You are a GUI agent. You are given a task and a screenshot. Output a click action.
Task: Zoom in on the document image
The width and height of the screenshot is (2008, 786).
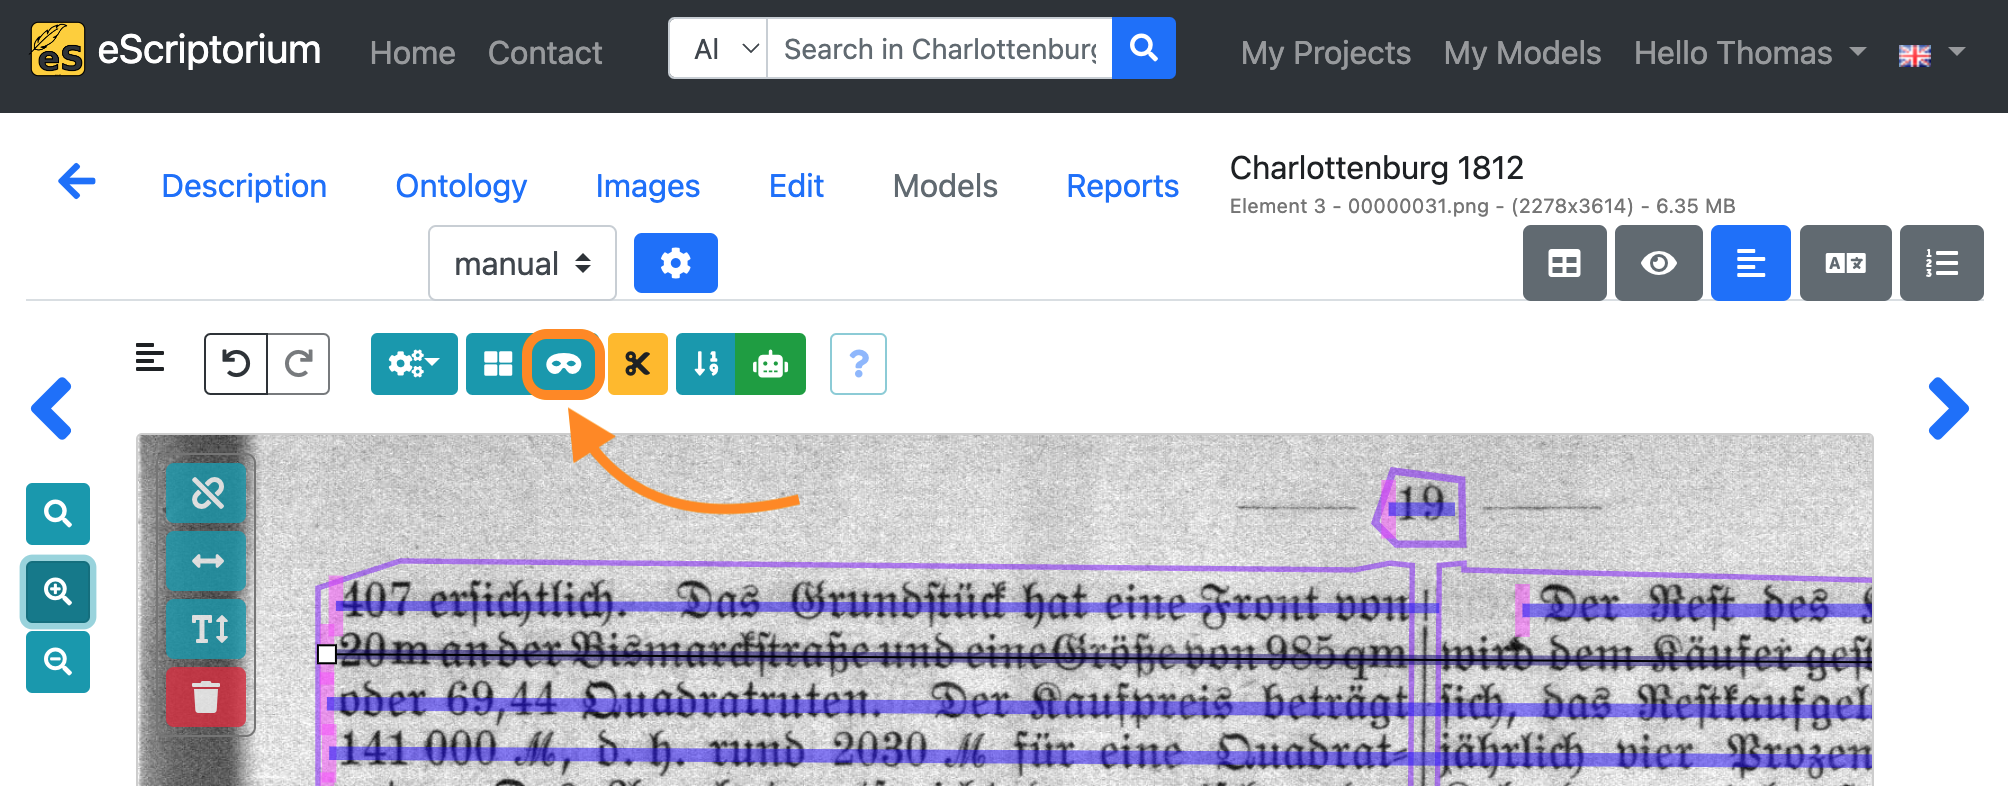(58, 592)
